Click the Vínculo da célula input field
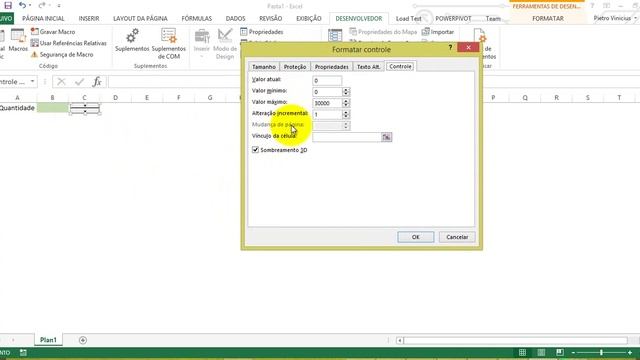This screenshot has height=360, width=640. [x=347, y=137]
